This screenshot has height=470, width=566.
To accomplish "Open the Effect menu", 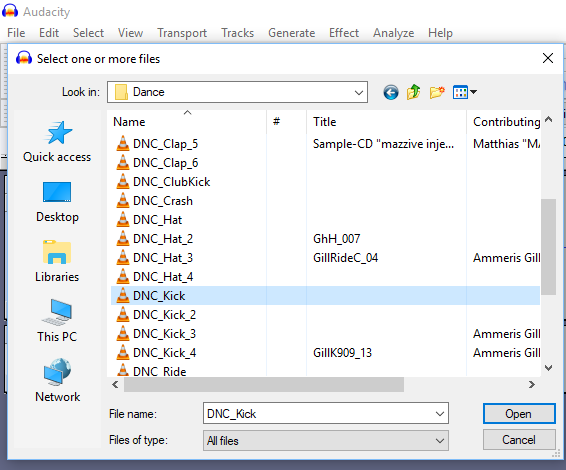I will 344,33.
